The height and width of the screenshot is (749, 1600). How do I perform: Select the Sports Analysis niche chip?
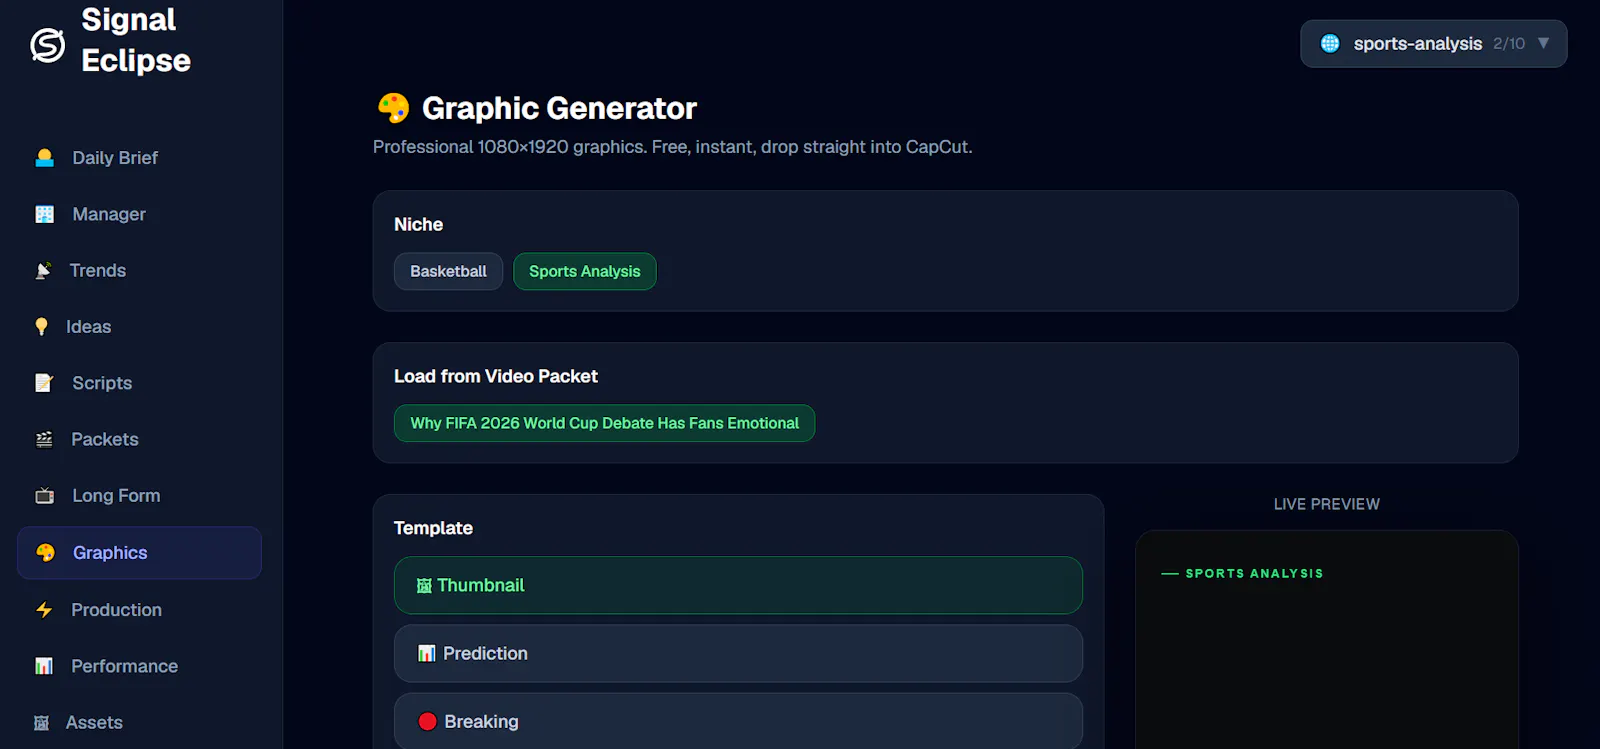coord(585,271)
